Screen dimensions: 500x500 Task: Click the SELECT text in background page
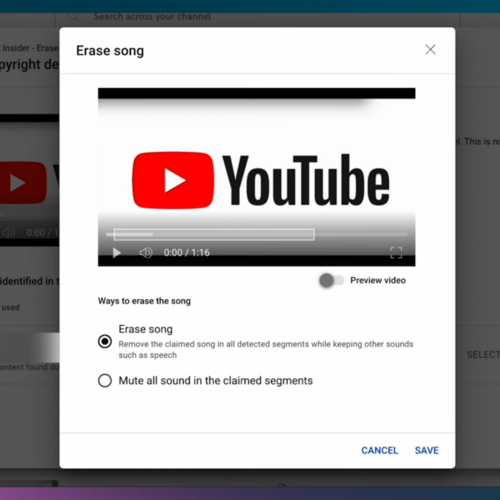click(x=483, y=355)
